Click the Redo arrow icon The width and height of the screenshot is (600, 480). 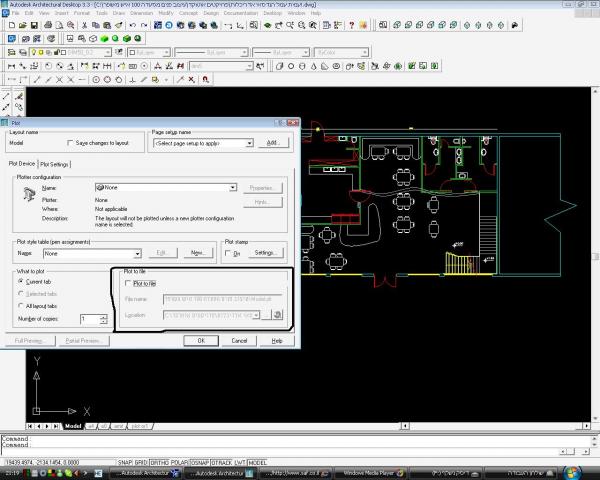[x=144, y=25]
